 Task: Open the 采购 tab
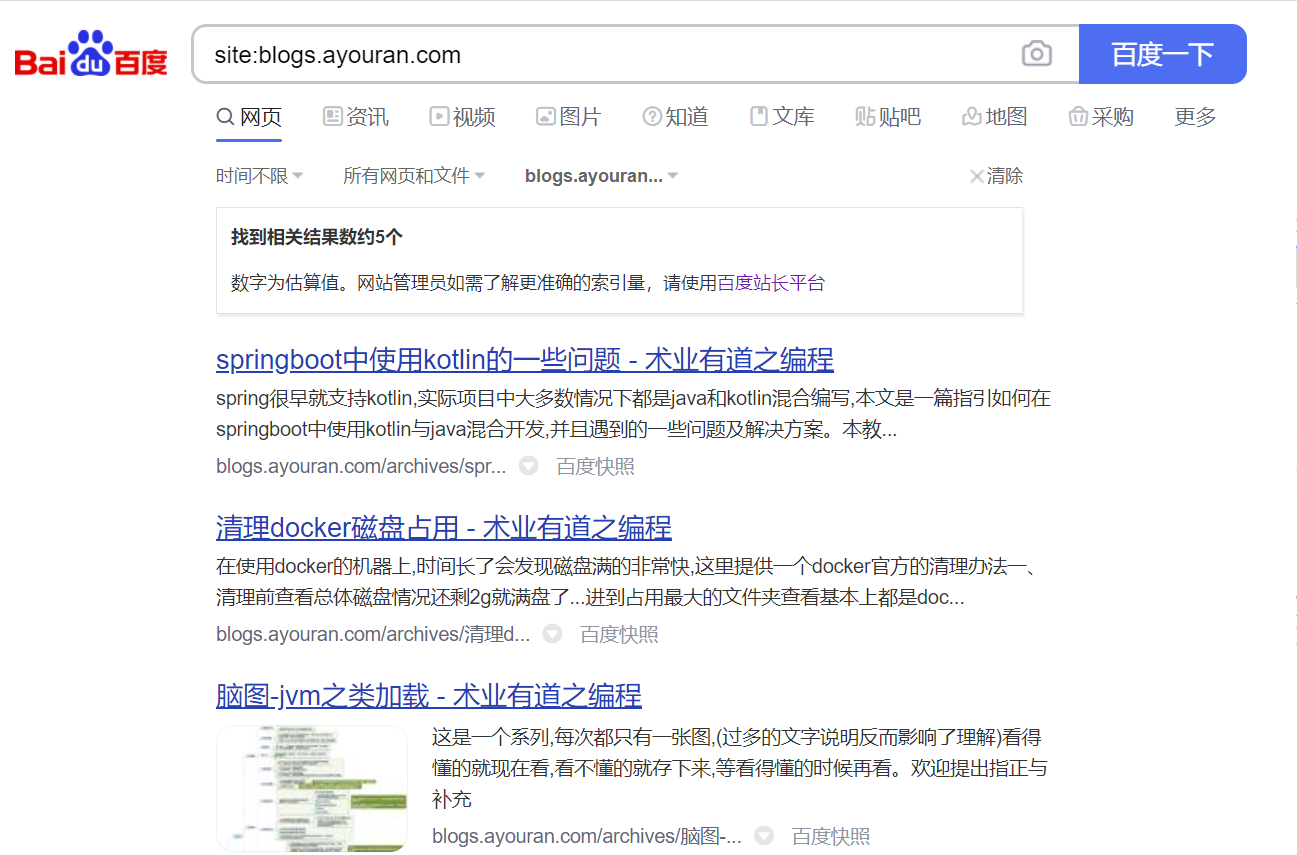tap(1101, 117)
